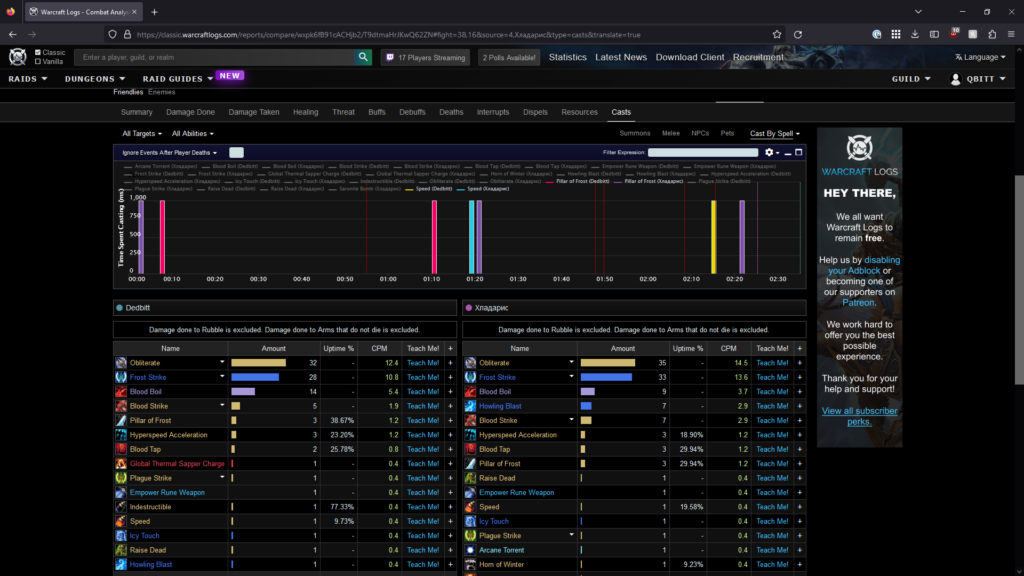
Task: Click the QBITT user avatar icon
Action: point(955,79)
